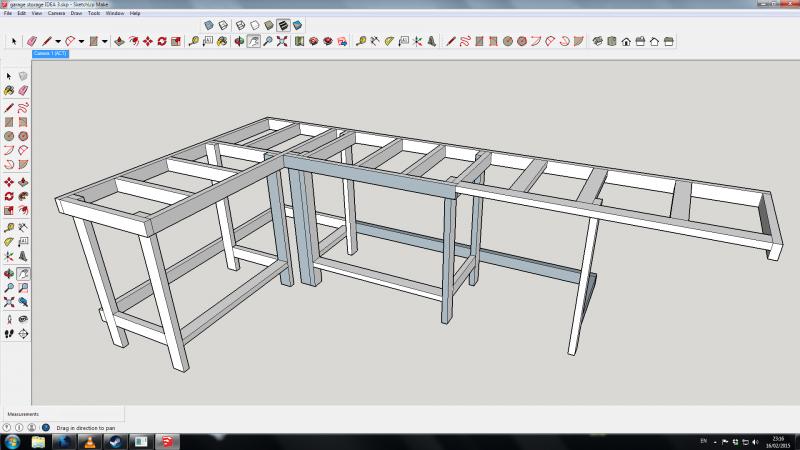Switch to the Camera 1 scene tab

[50, 53]
